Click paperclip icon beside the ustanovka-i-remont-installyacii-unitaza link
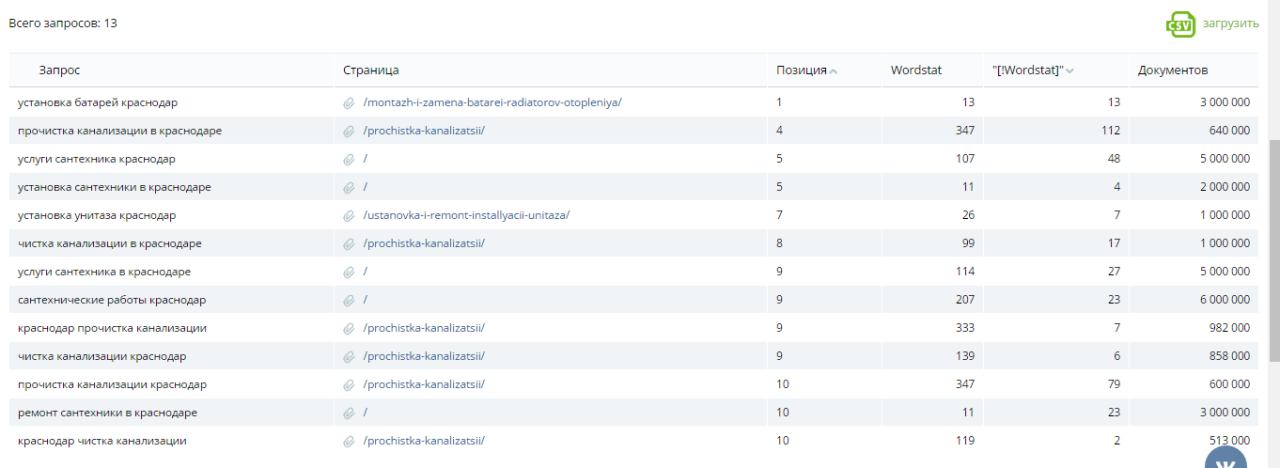The width and height of the screenshot is (1280, 468). (x=349, y=215)
